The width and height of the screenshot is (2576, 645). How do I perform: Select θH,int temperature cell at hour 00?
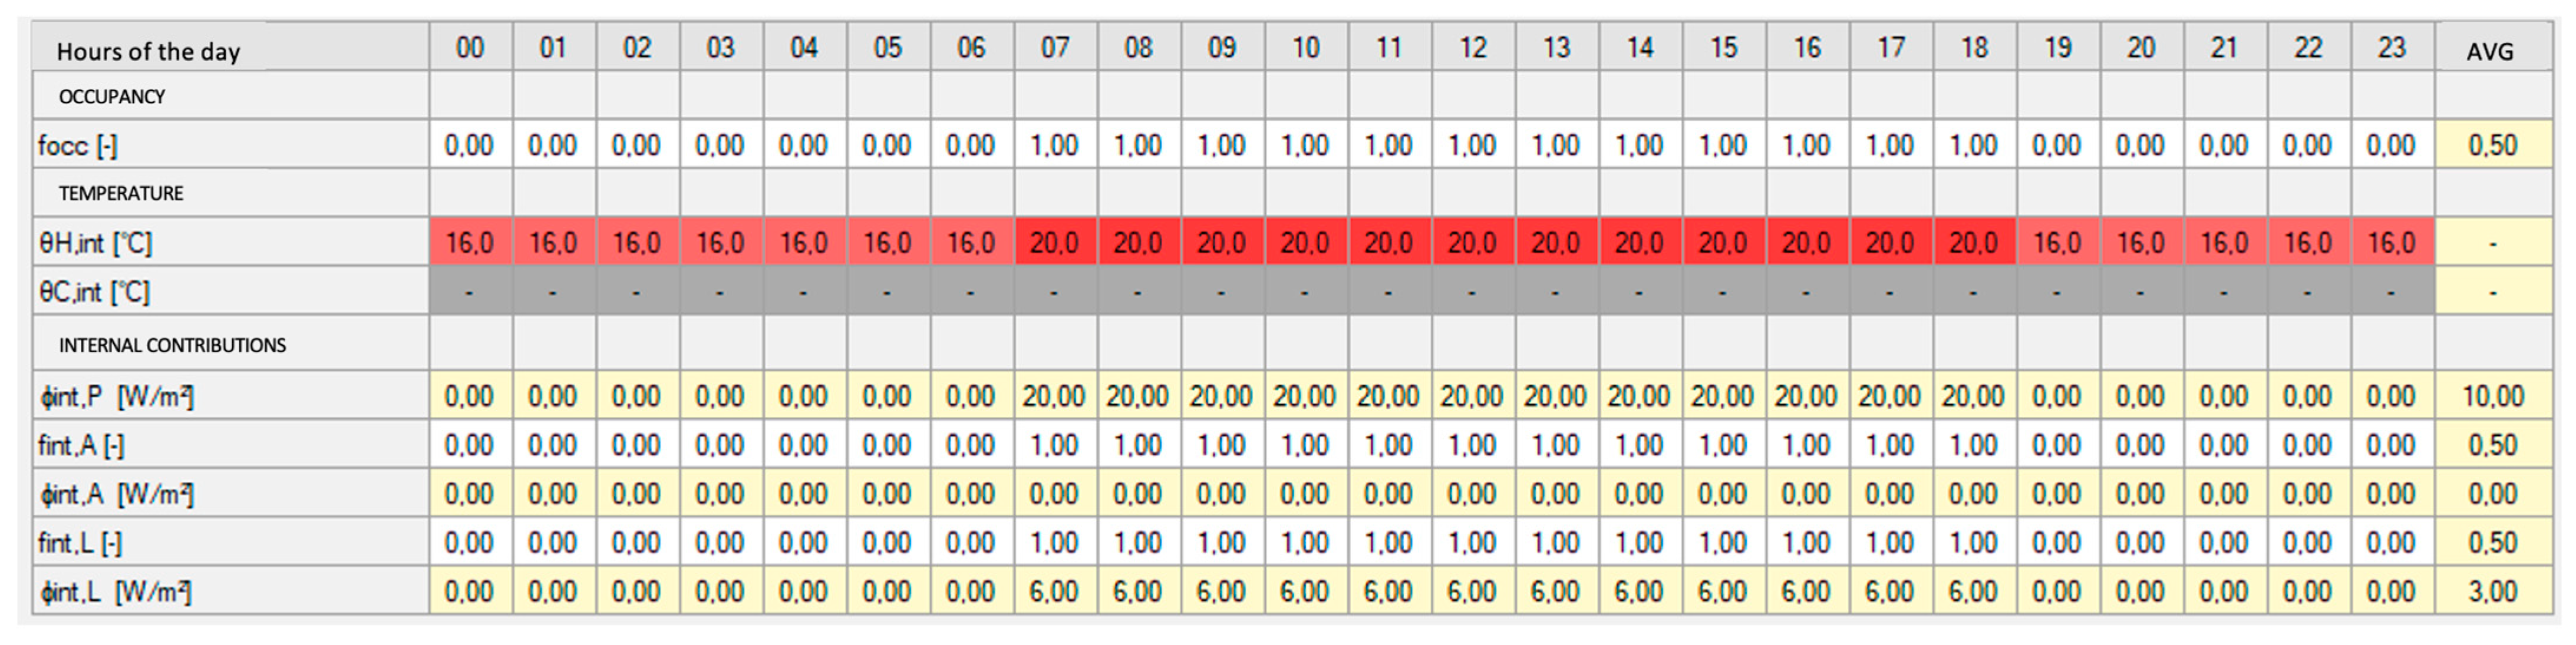tap(470, 243)
